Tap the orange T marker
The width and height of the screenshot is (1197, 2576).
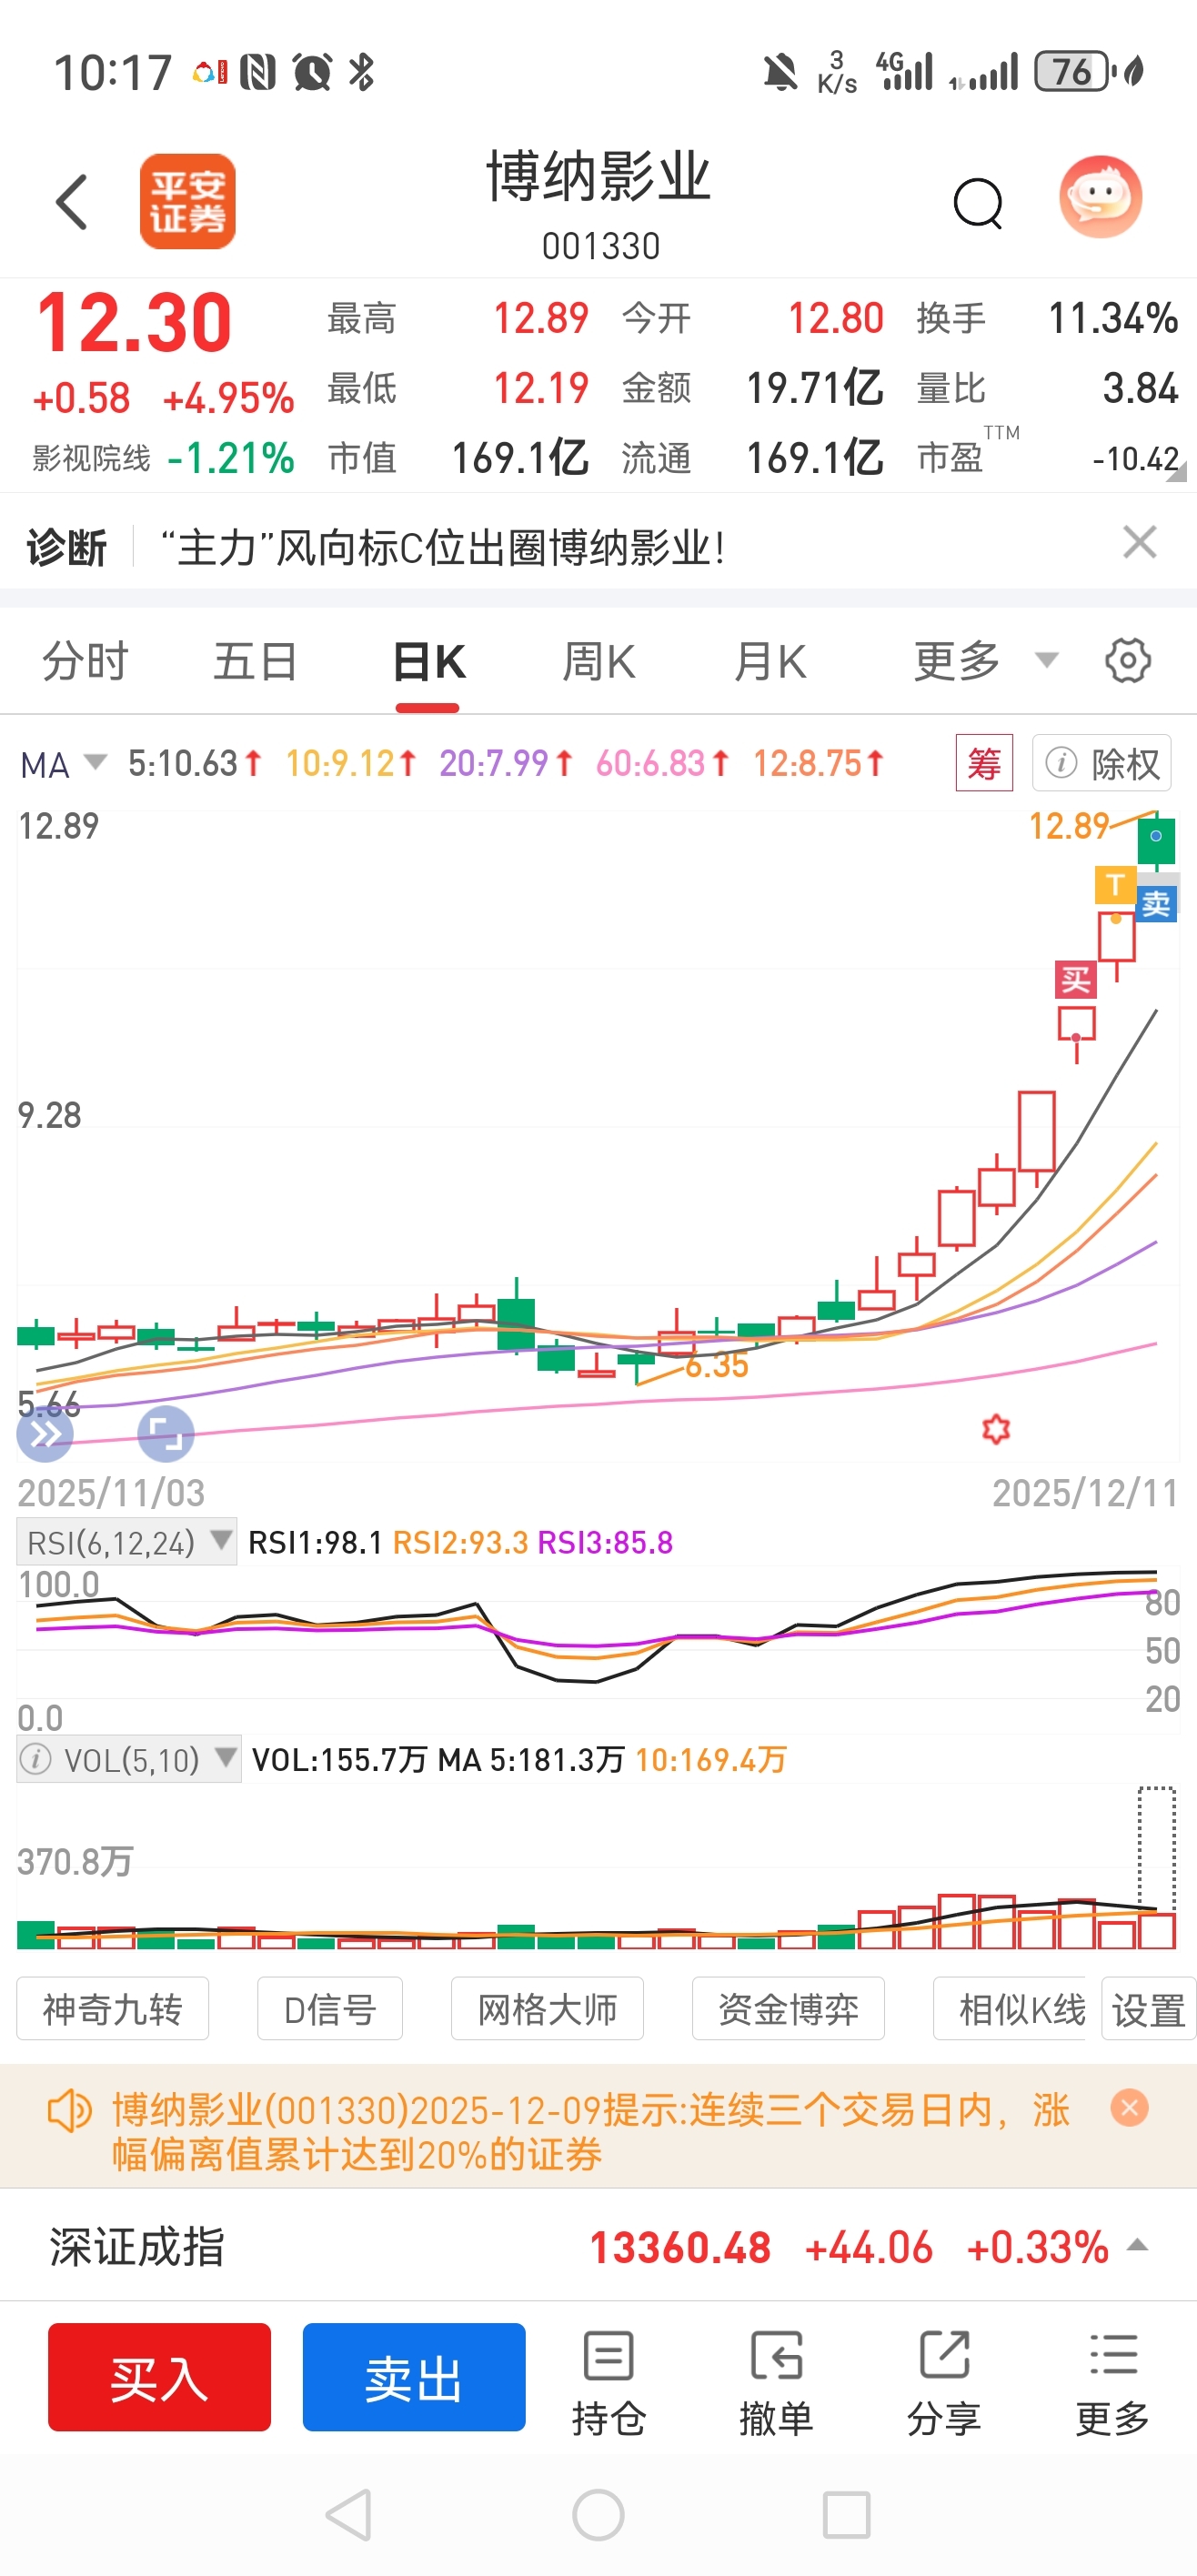click(1115, 885)
